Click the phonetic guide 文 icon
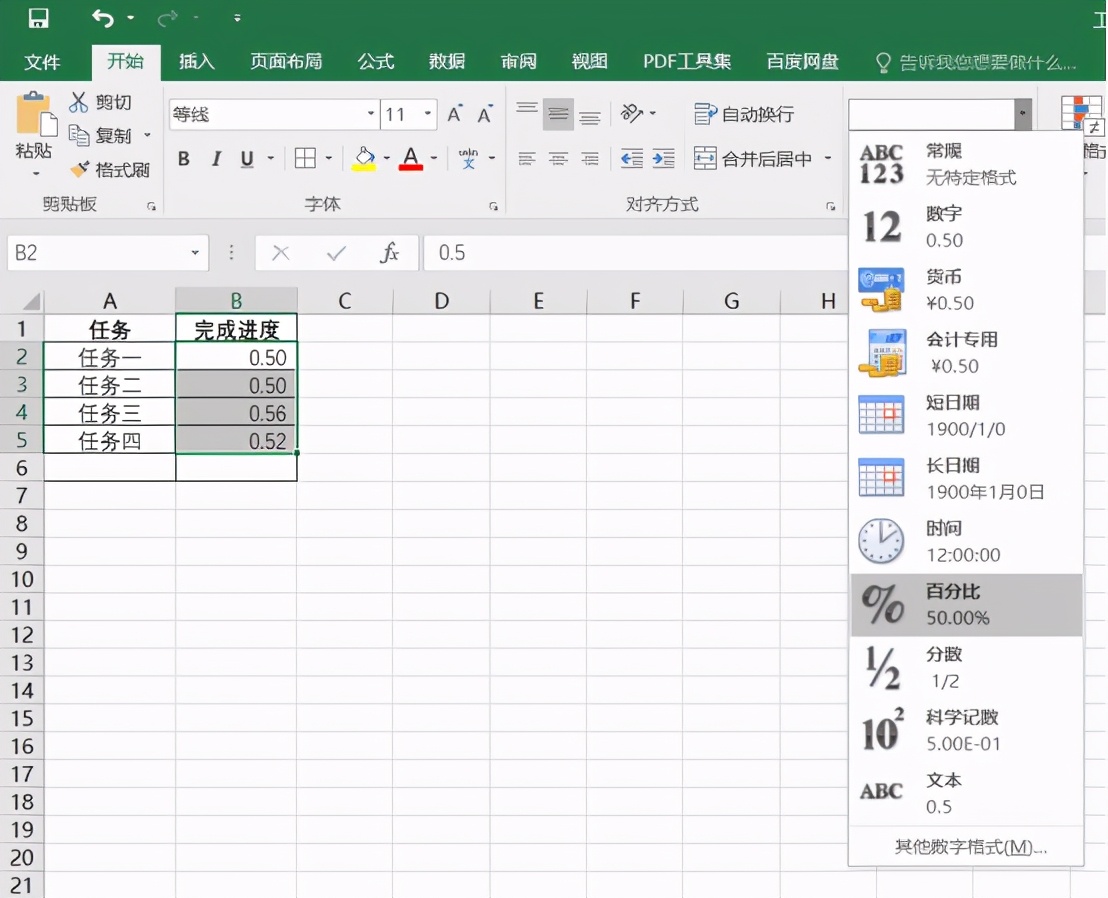 pyautogui.click(x=468, y=159)
